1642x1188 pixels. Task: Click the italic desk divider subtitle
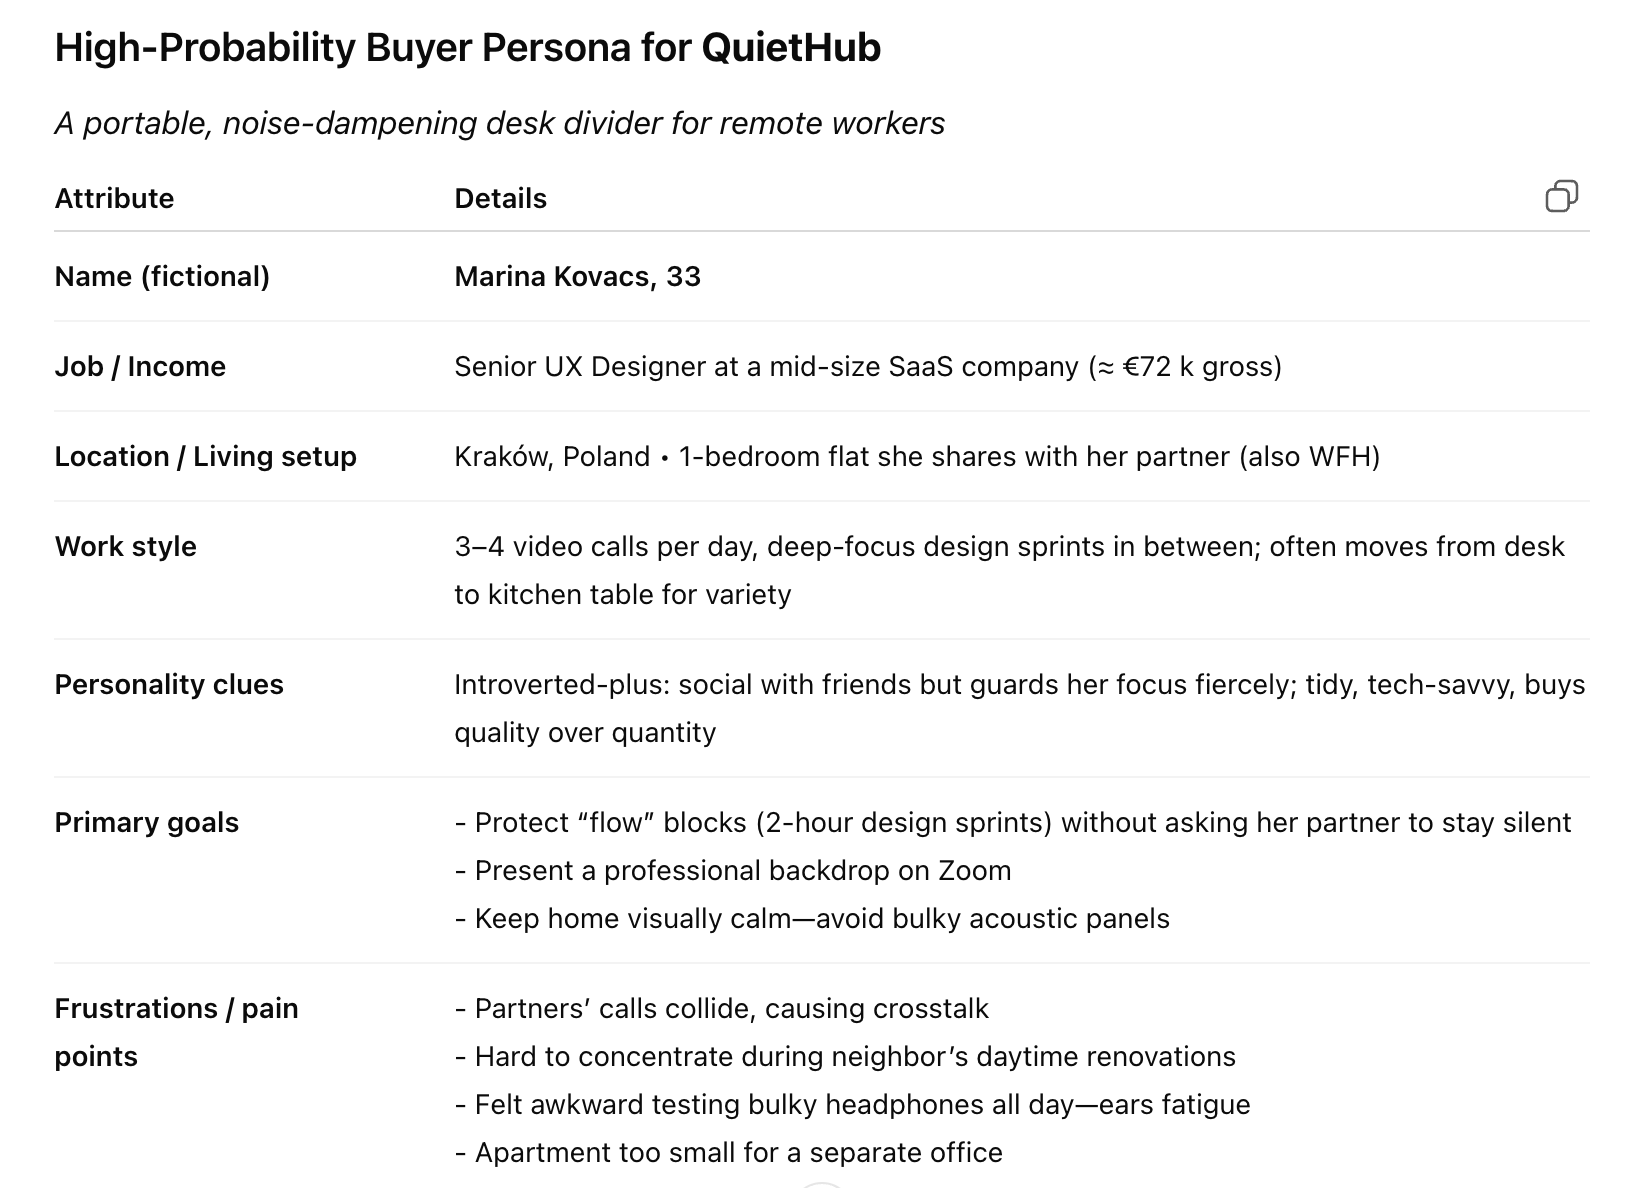[499, 123]
